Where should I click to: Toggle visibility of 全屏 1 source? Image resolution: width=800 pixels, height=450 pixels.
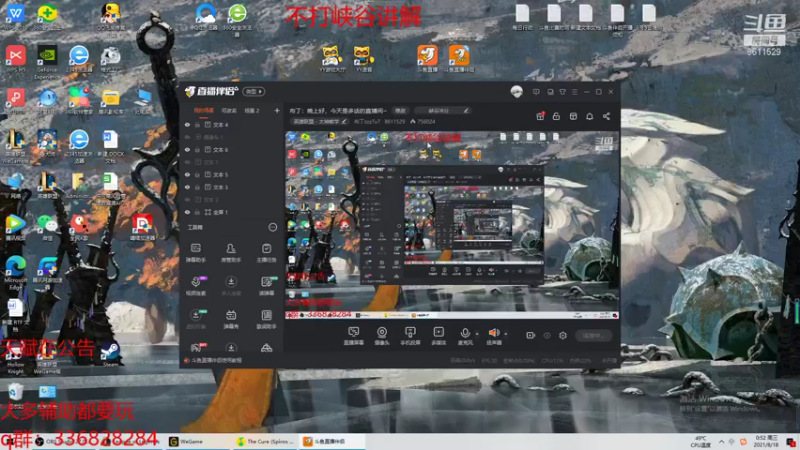[x=187, y=212]
